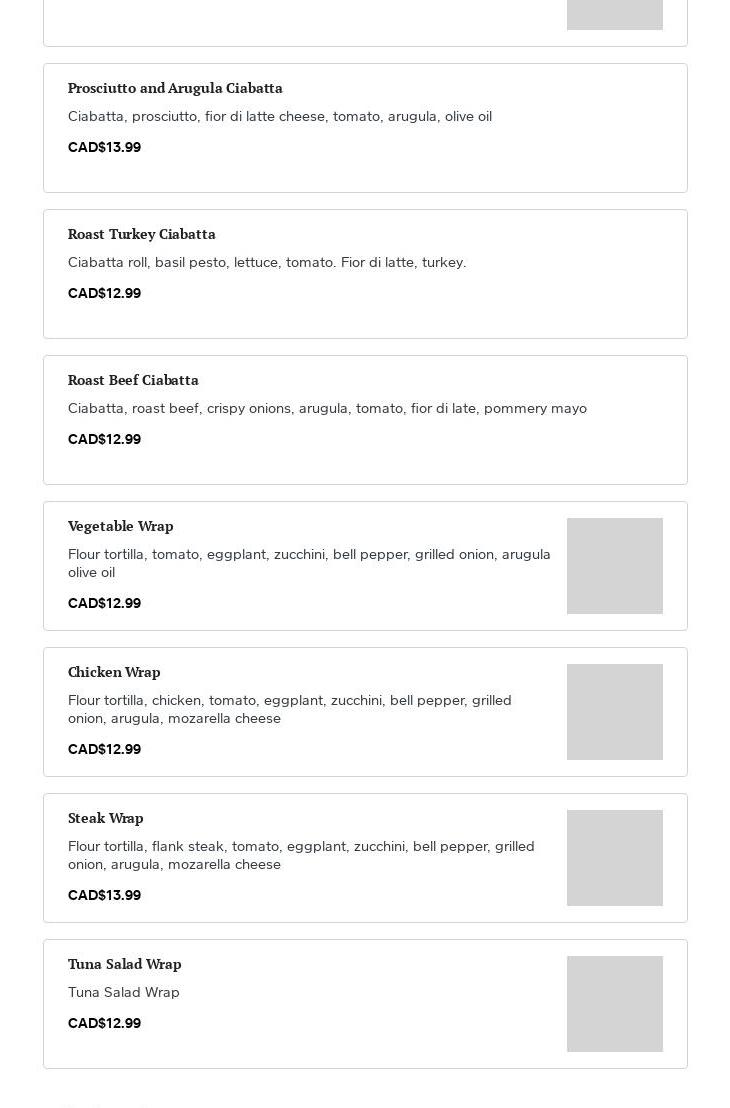Click the Steak Wrap title
This screenshot has width=730, height=1108.
[106, 818]
